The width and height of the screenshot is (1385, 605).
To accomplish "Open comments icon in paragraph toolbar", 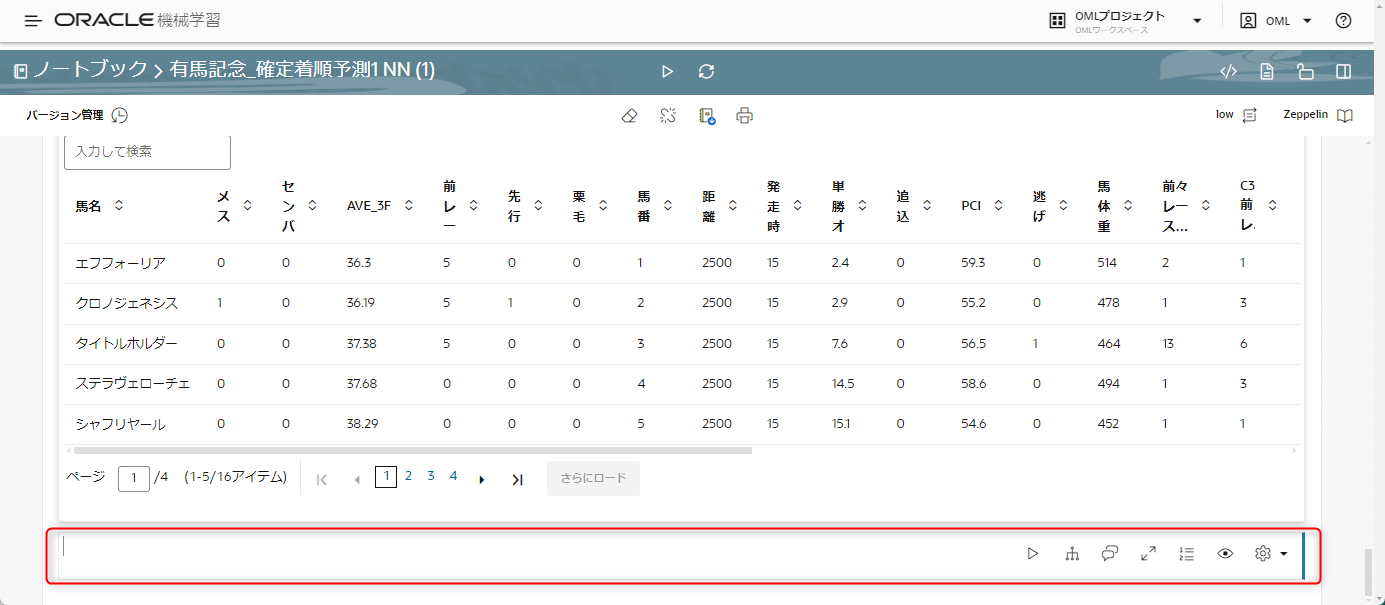I will click(x=1110, y=553).
